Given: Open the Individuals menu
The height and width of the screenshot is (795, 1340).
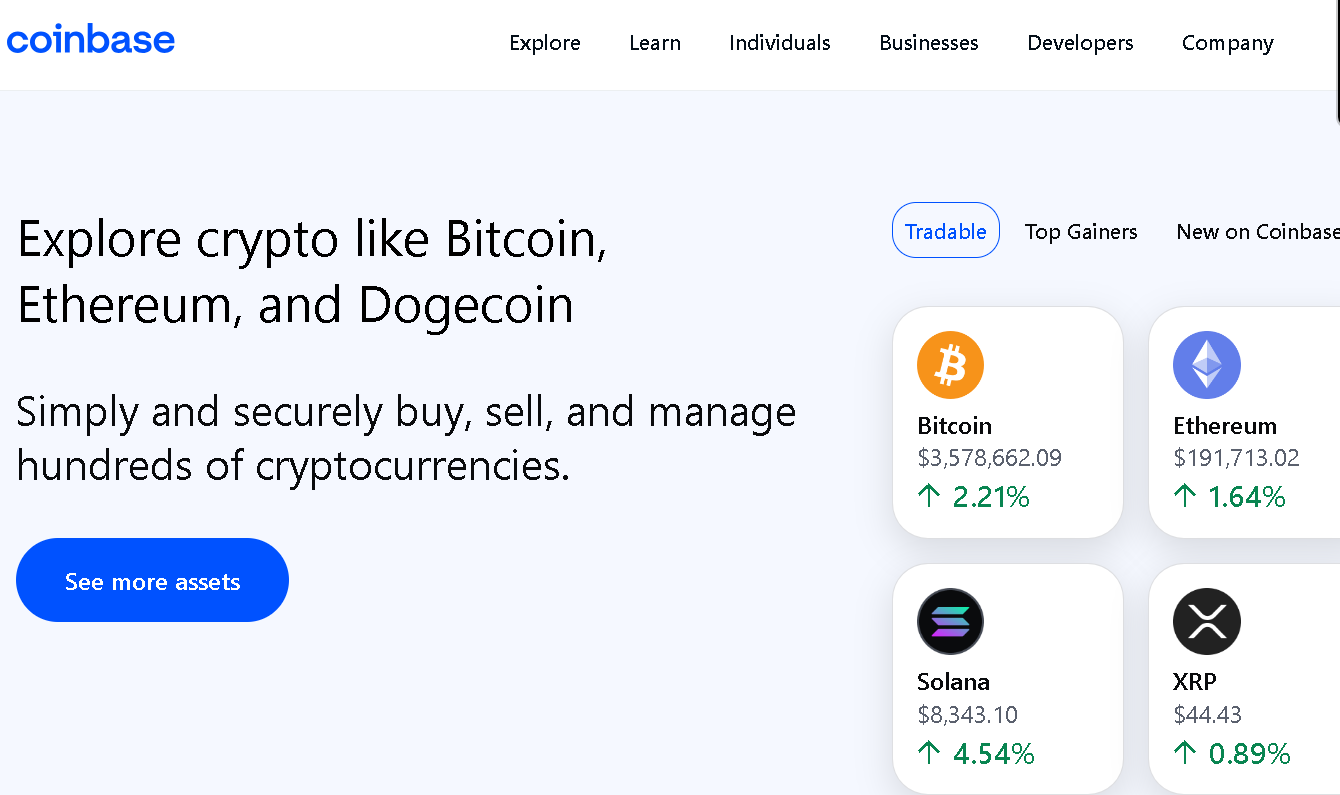Looking at the screenshot, I should pos(779,43).
